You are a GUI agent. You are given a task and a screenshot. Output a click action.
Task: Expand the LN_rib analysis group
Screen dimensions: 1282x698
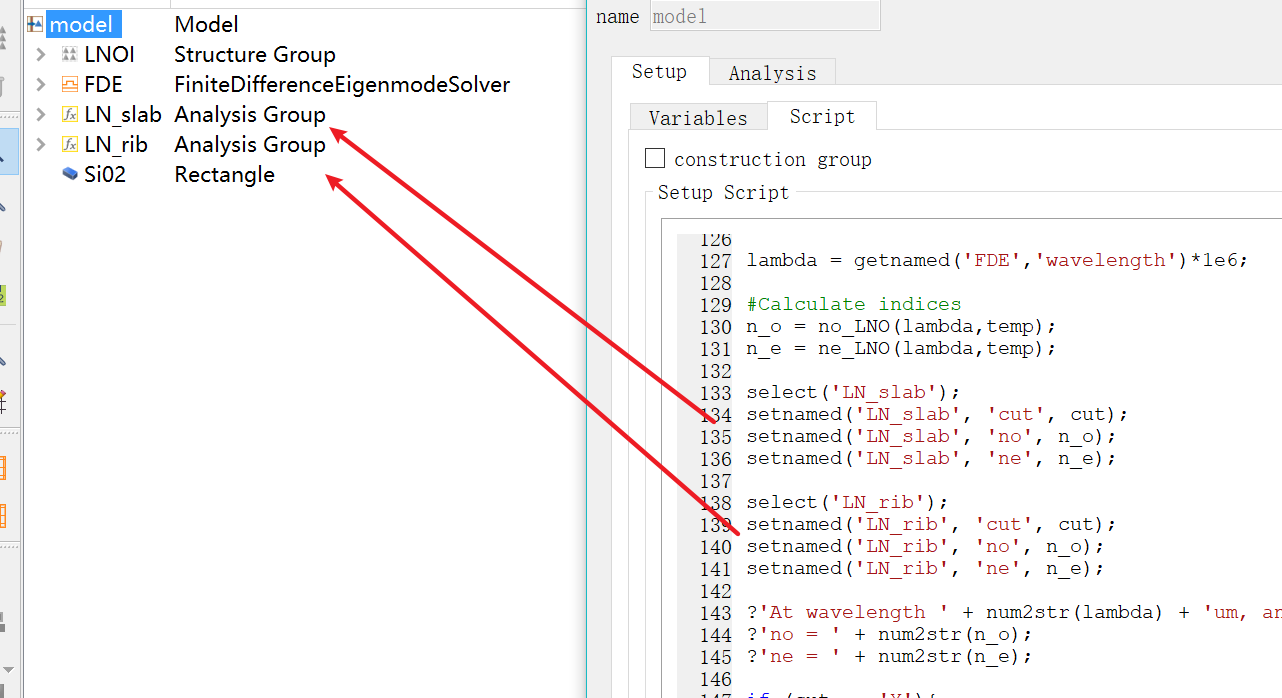pyautogui.click(x=40, y=144)
